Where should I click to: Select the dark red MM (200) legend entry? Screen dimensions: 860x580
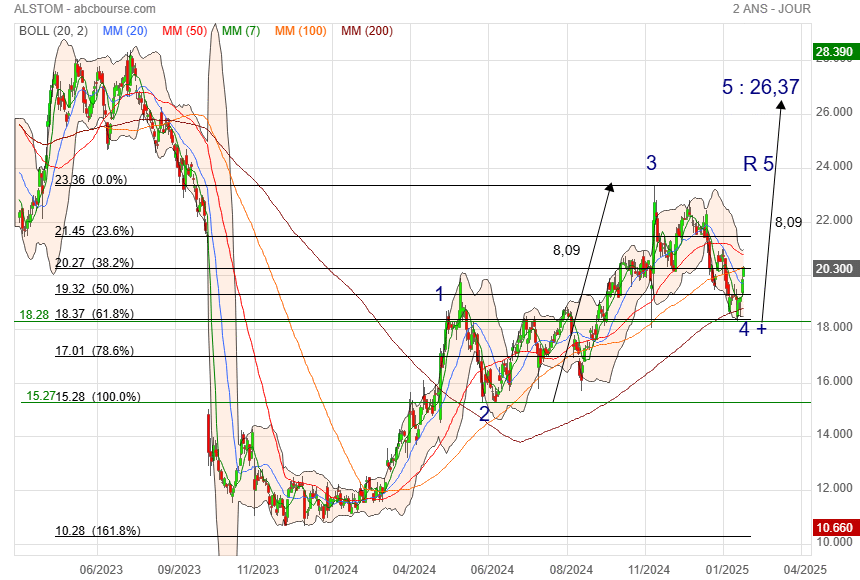[x=367, y=31]
